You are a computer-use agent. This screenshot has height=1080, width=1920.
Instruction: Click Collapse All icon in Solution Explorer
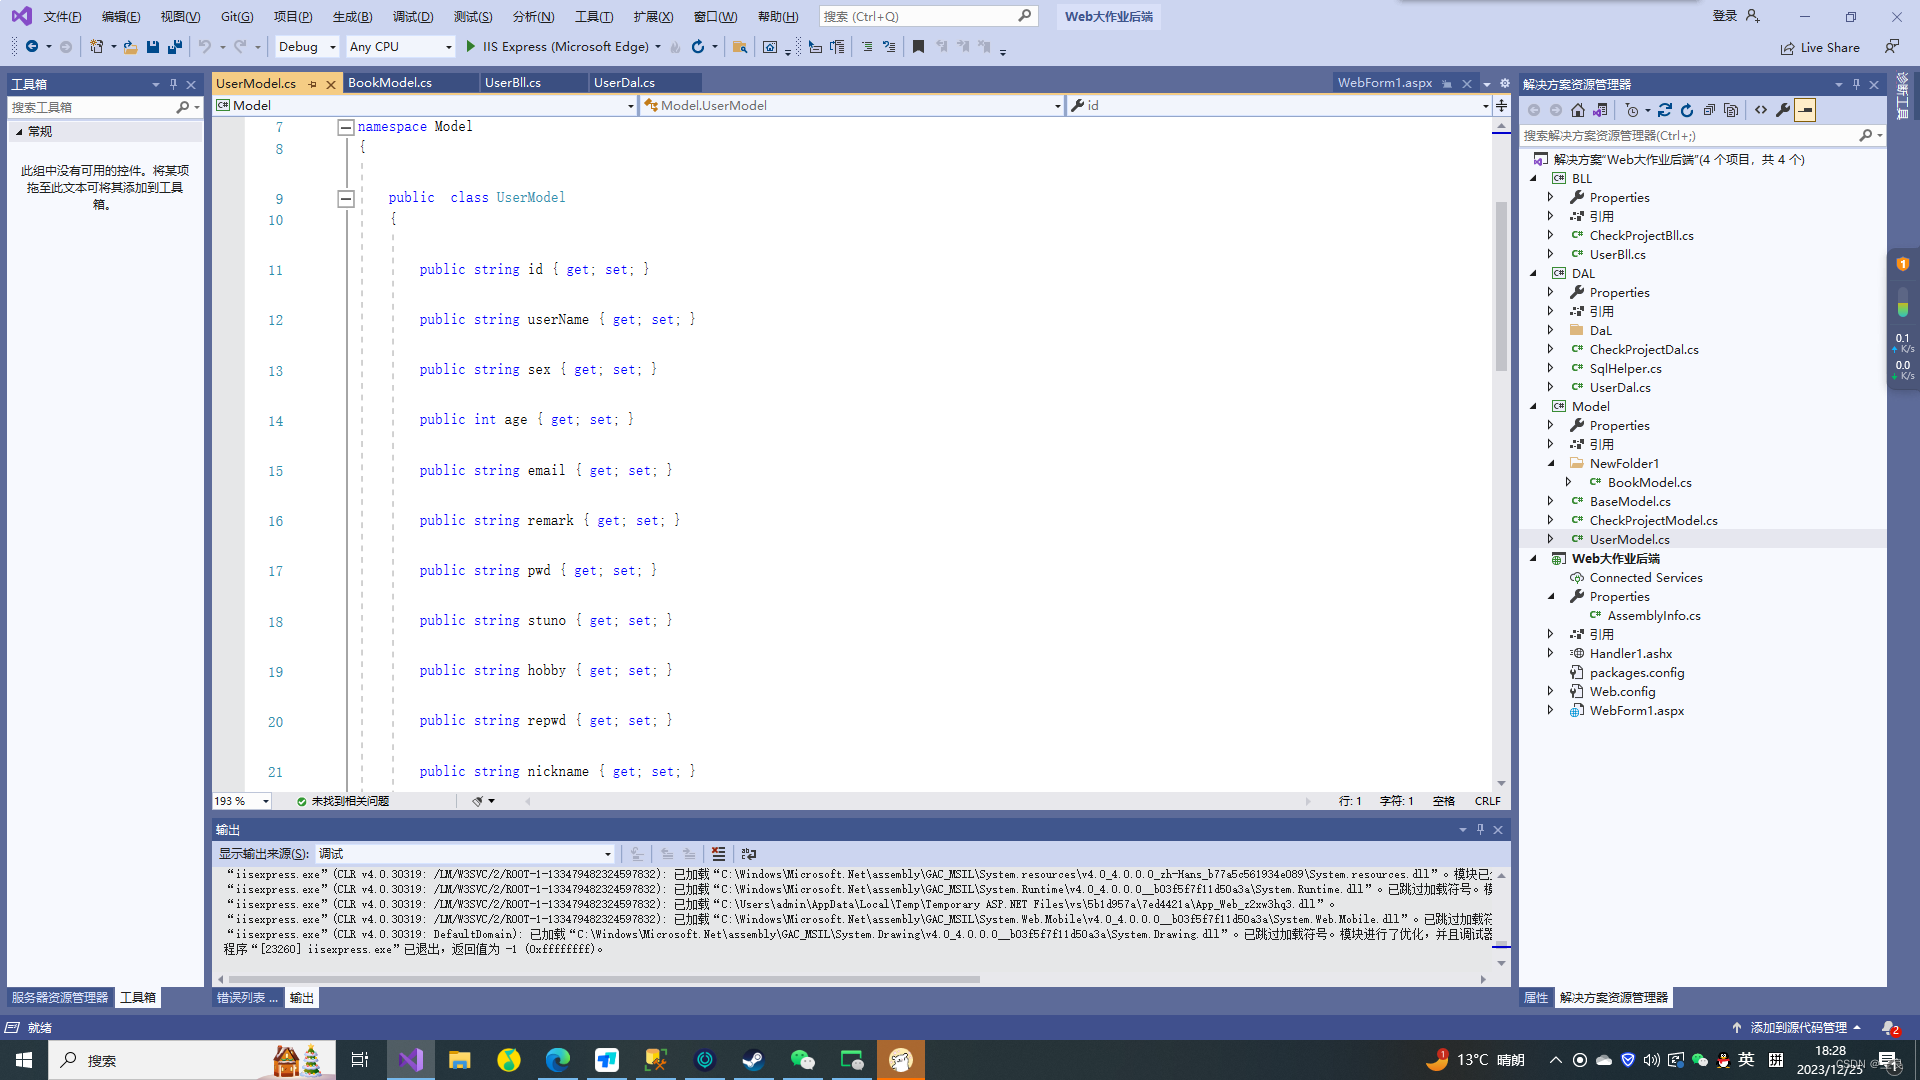pos(1709,110)
